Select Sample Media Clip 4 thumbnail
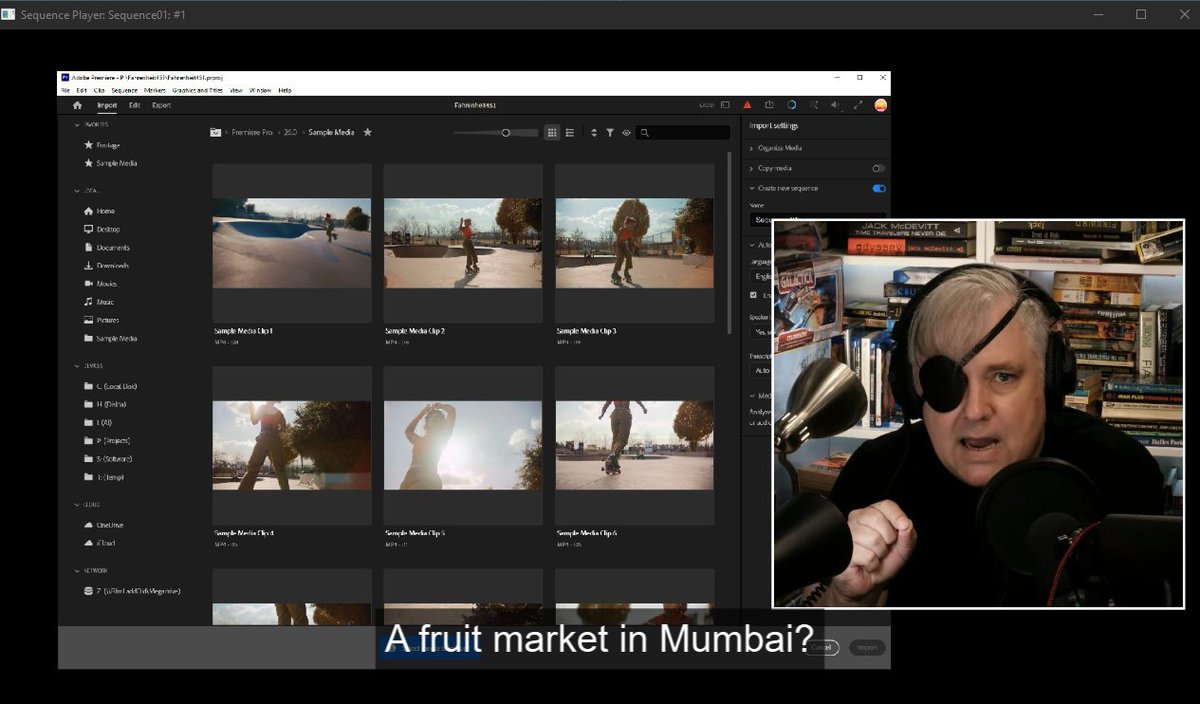 292,446
